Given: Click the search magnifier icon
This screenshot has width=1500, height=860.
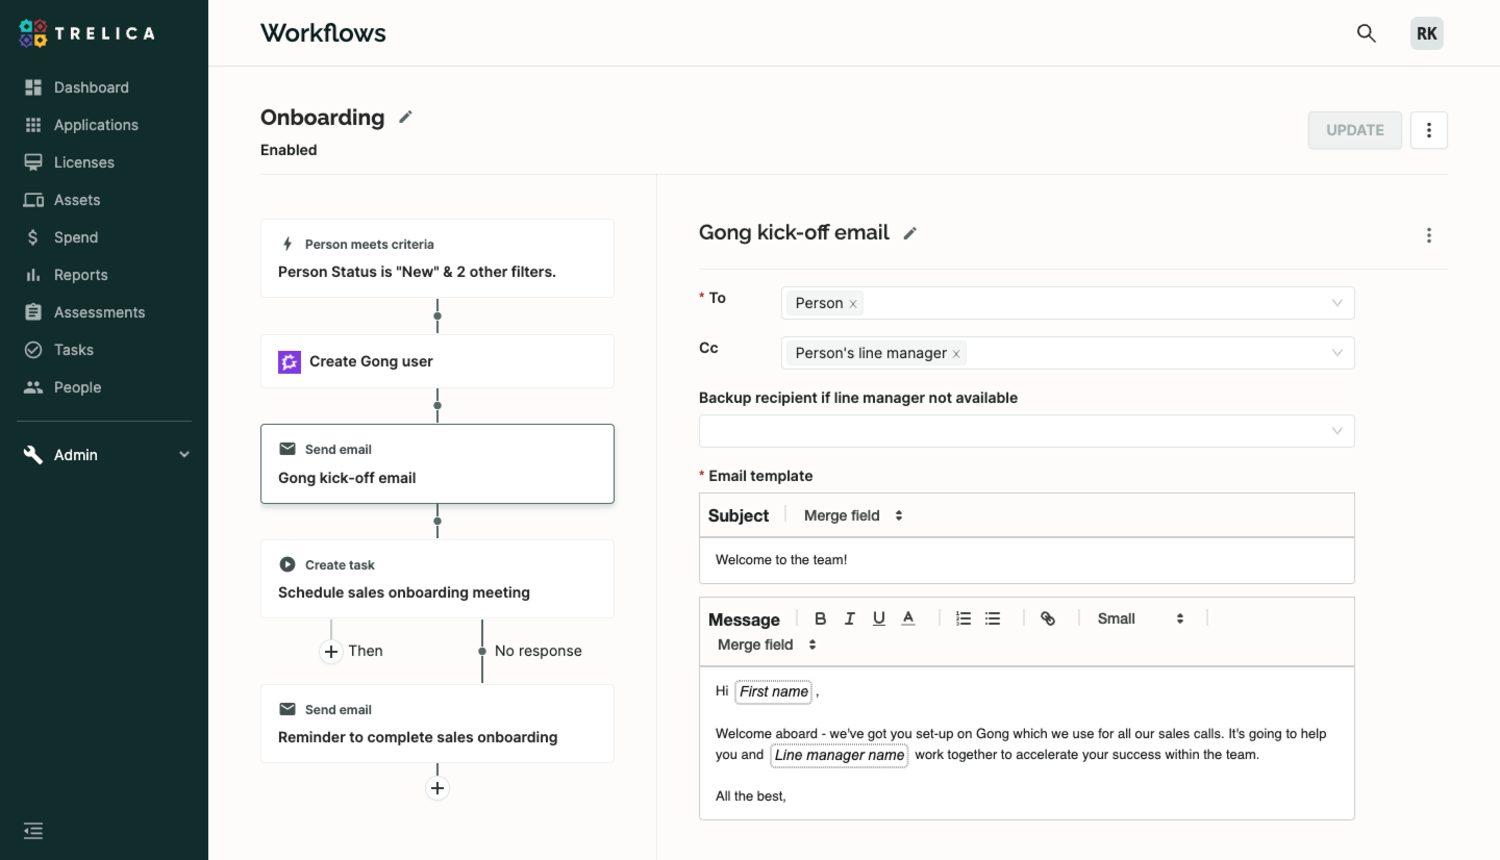Looking at the screenshot, I should [1366, 33].
